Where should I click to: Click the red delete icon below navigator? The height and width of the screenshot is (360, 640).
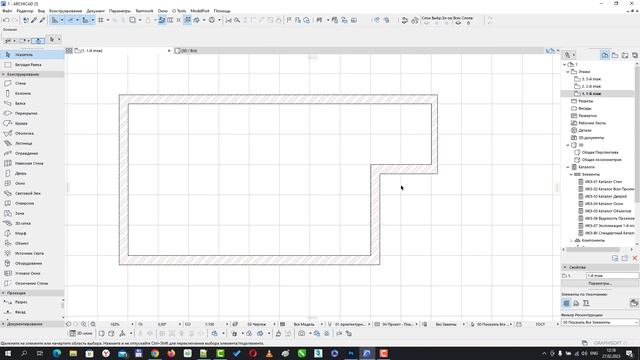[x=635, y=258]
